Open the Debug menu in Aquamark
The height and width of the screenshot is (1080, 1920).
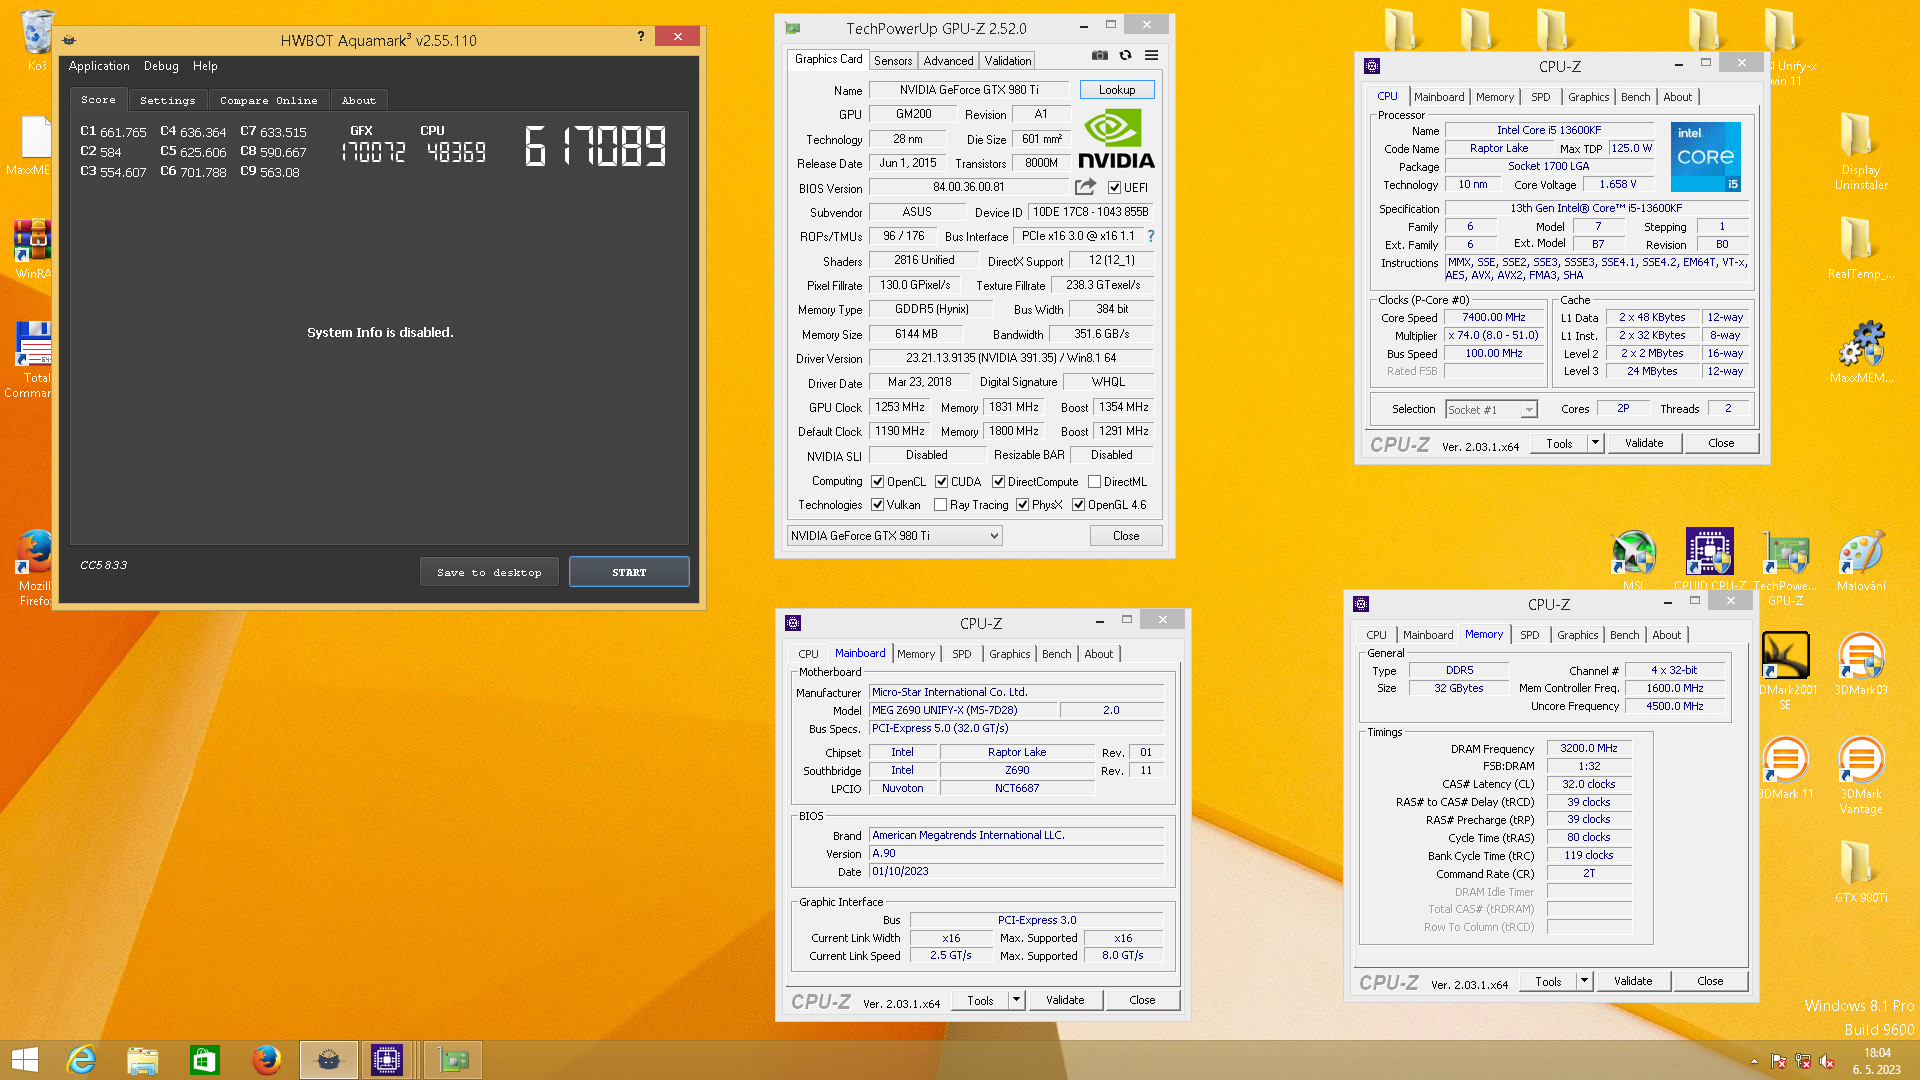coord(161,66)
